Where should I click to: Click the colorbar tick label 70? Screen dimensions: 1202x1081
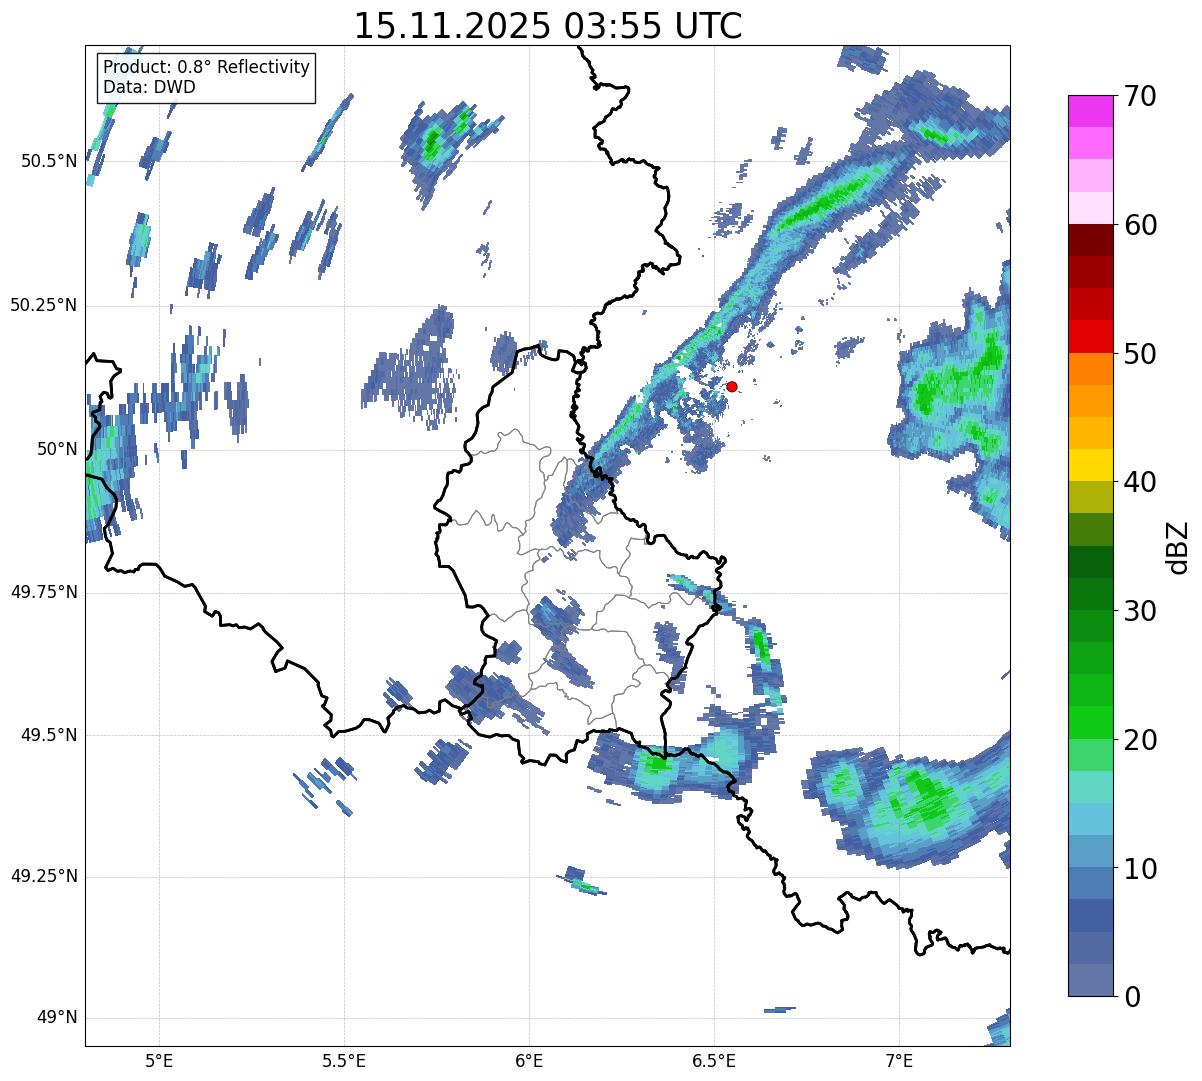(1140, 96)
